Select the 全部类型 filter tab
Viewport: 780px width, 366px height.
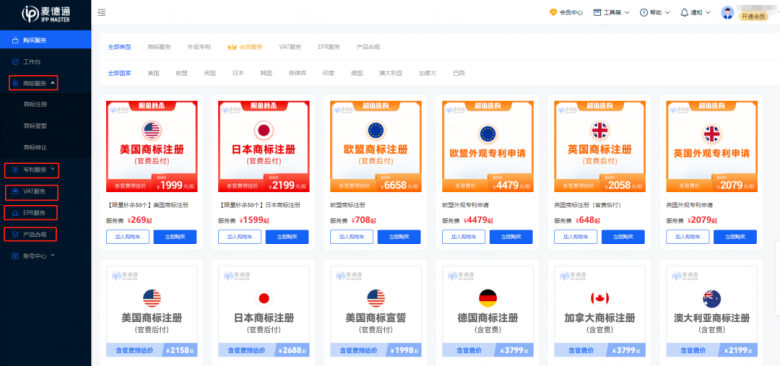tap(119, 47)
